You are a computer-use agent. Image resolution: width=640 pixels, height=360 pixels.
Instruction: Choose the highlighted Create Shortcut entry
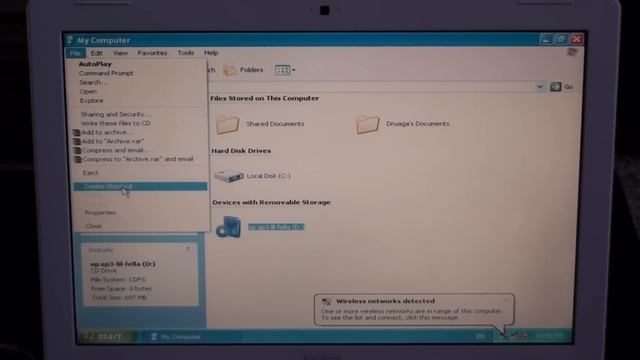coord(140,187)
